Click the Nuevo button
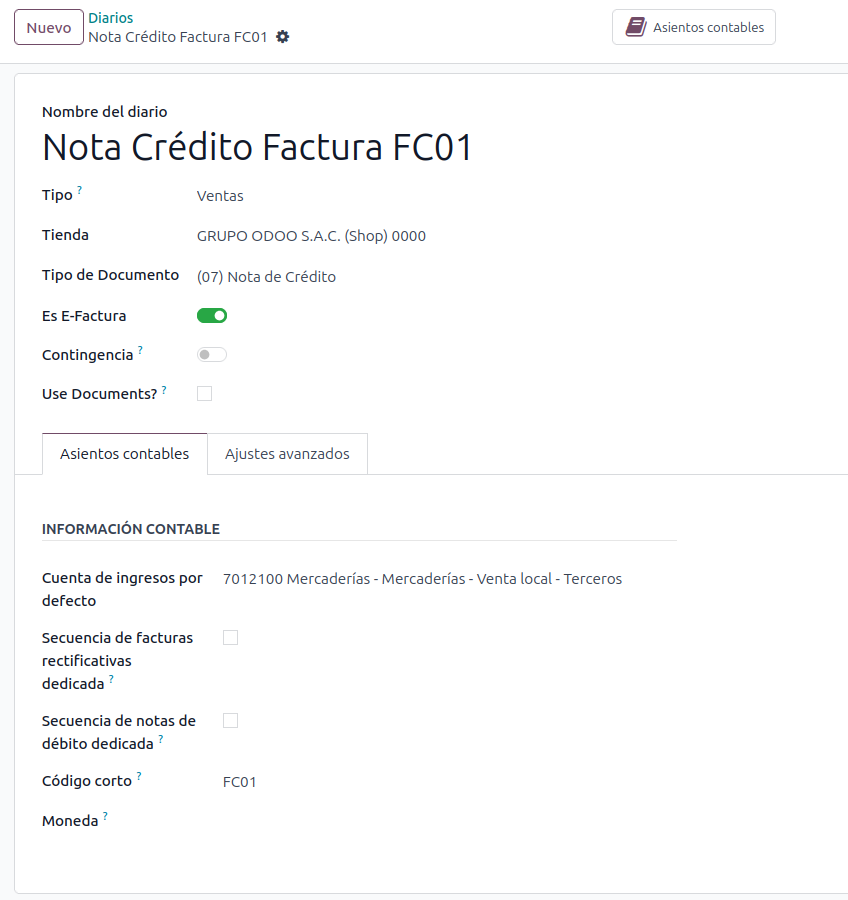Screen dimensions: 848x900 coord(48,28)
